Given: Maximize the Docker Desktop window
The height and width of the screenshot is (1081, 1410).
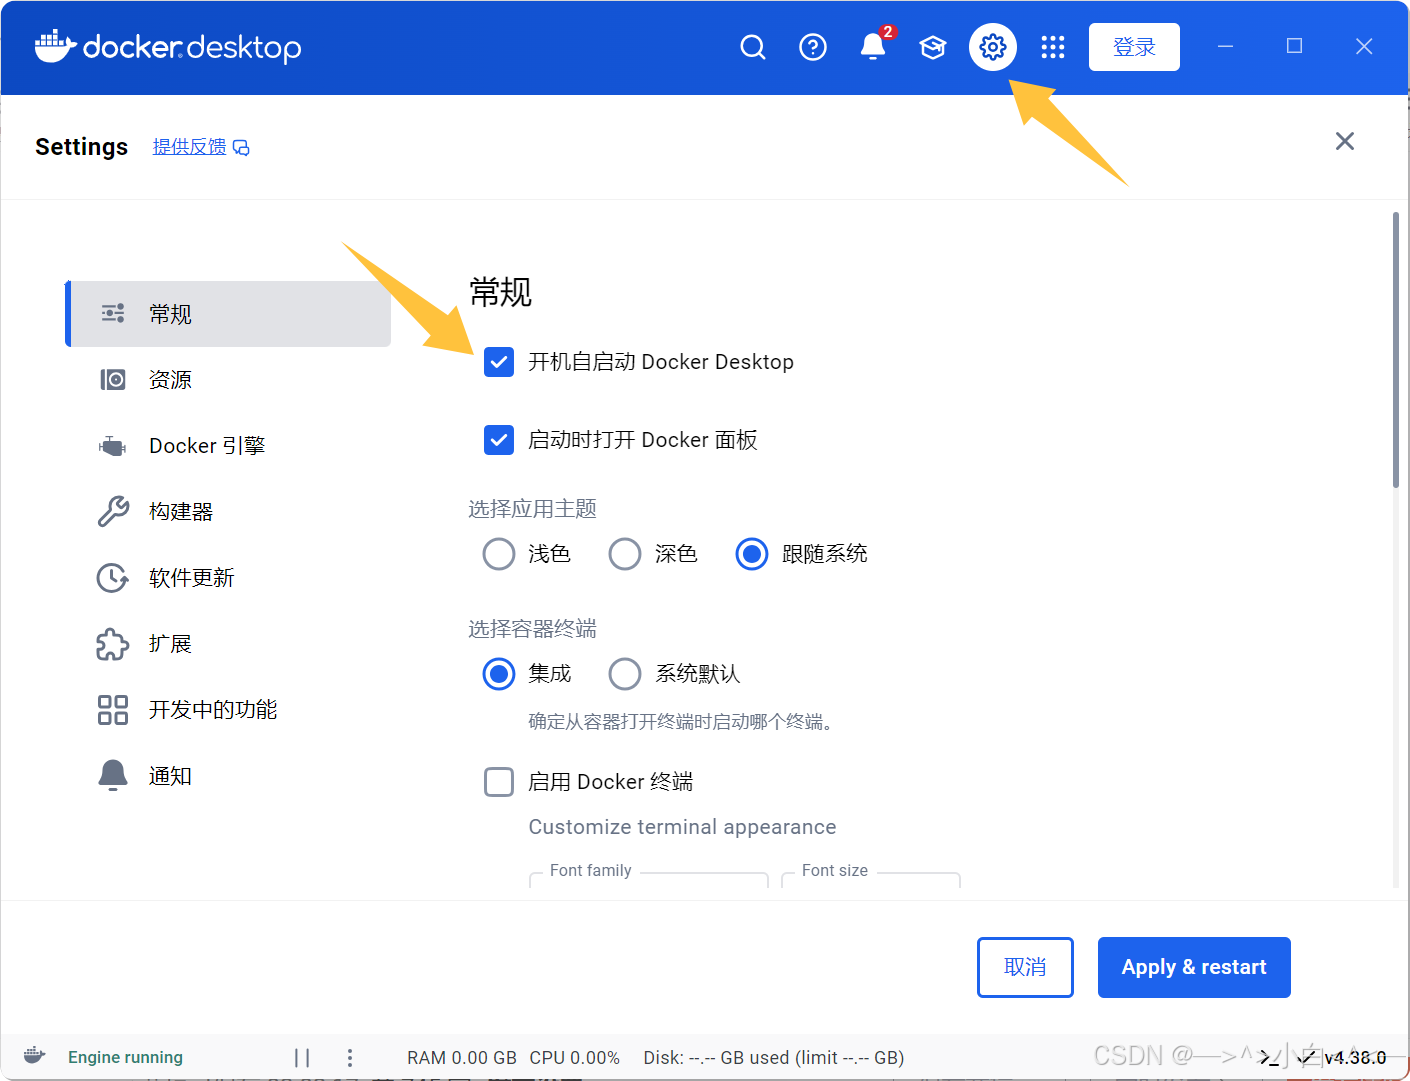Looking at the screenshot, I should click(x=1294, y=46).
